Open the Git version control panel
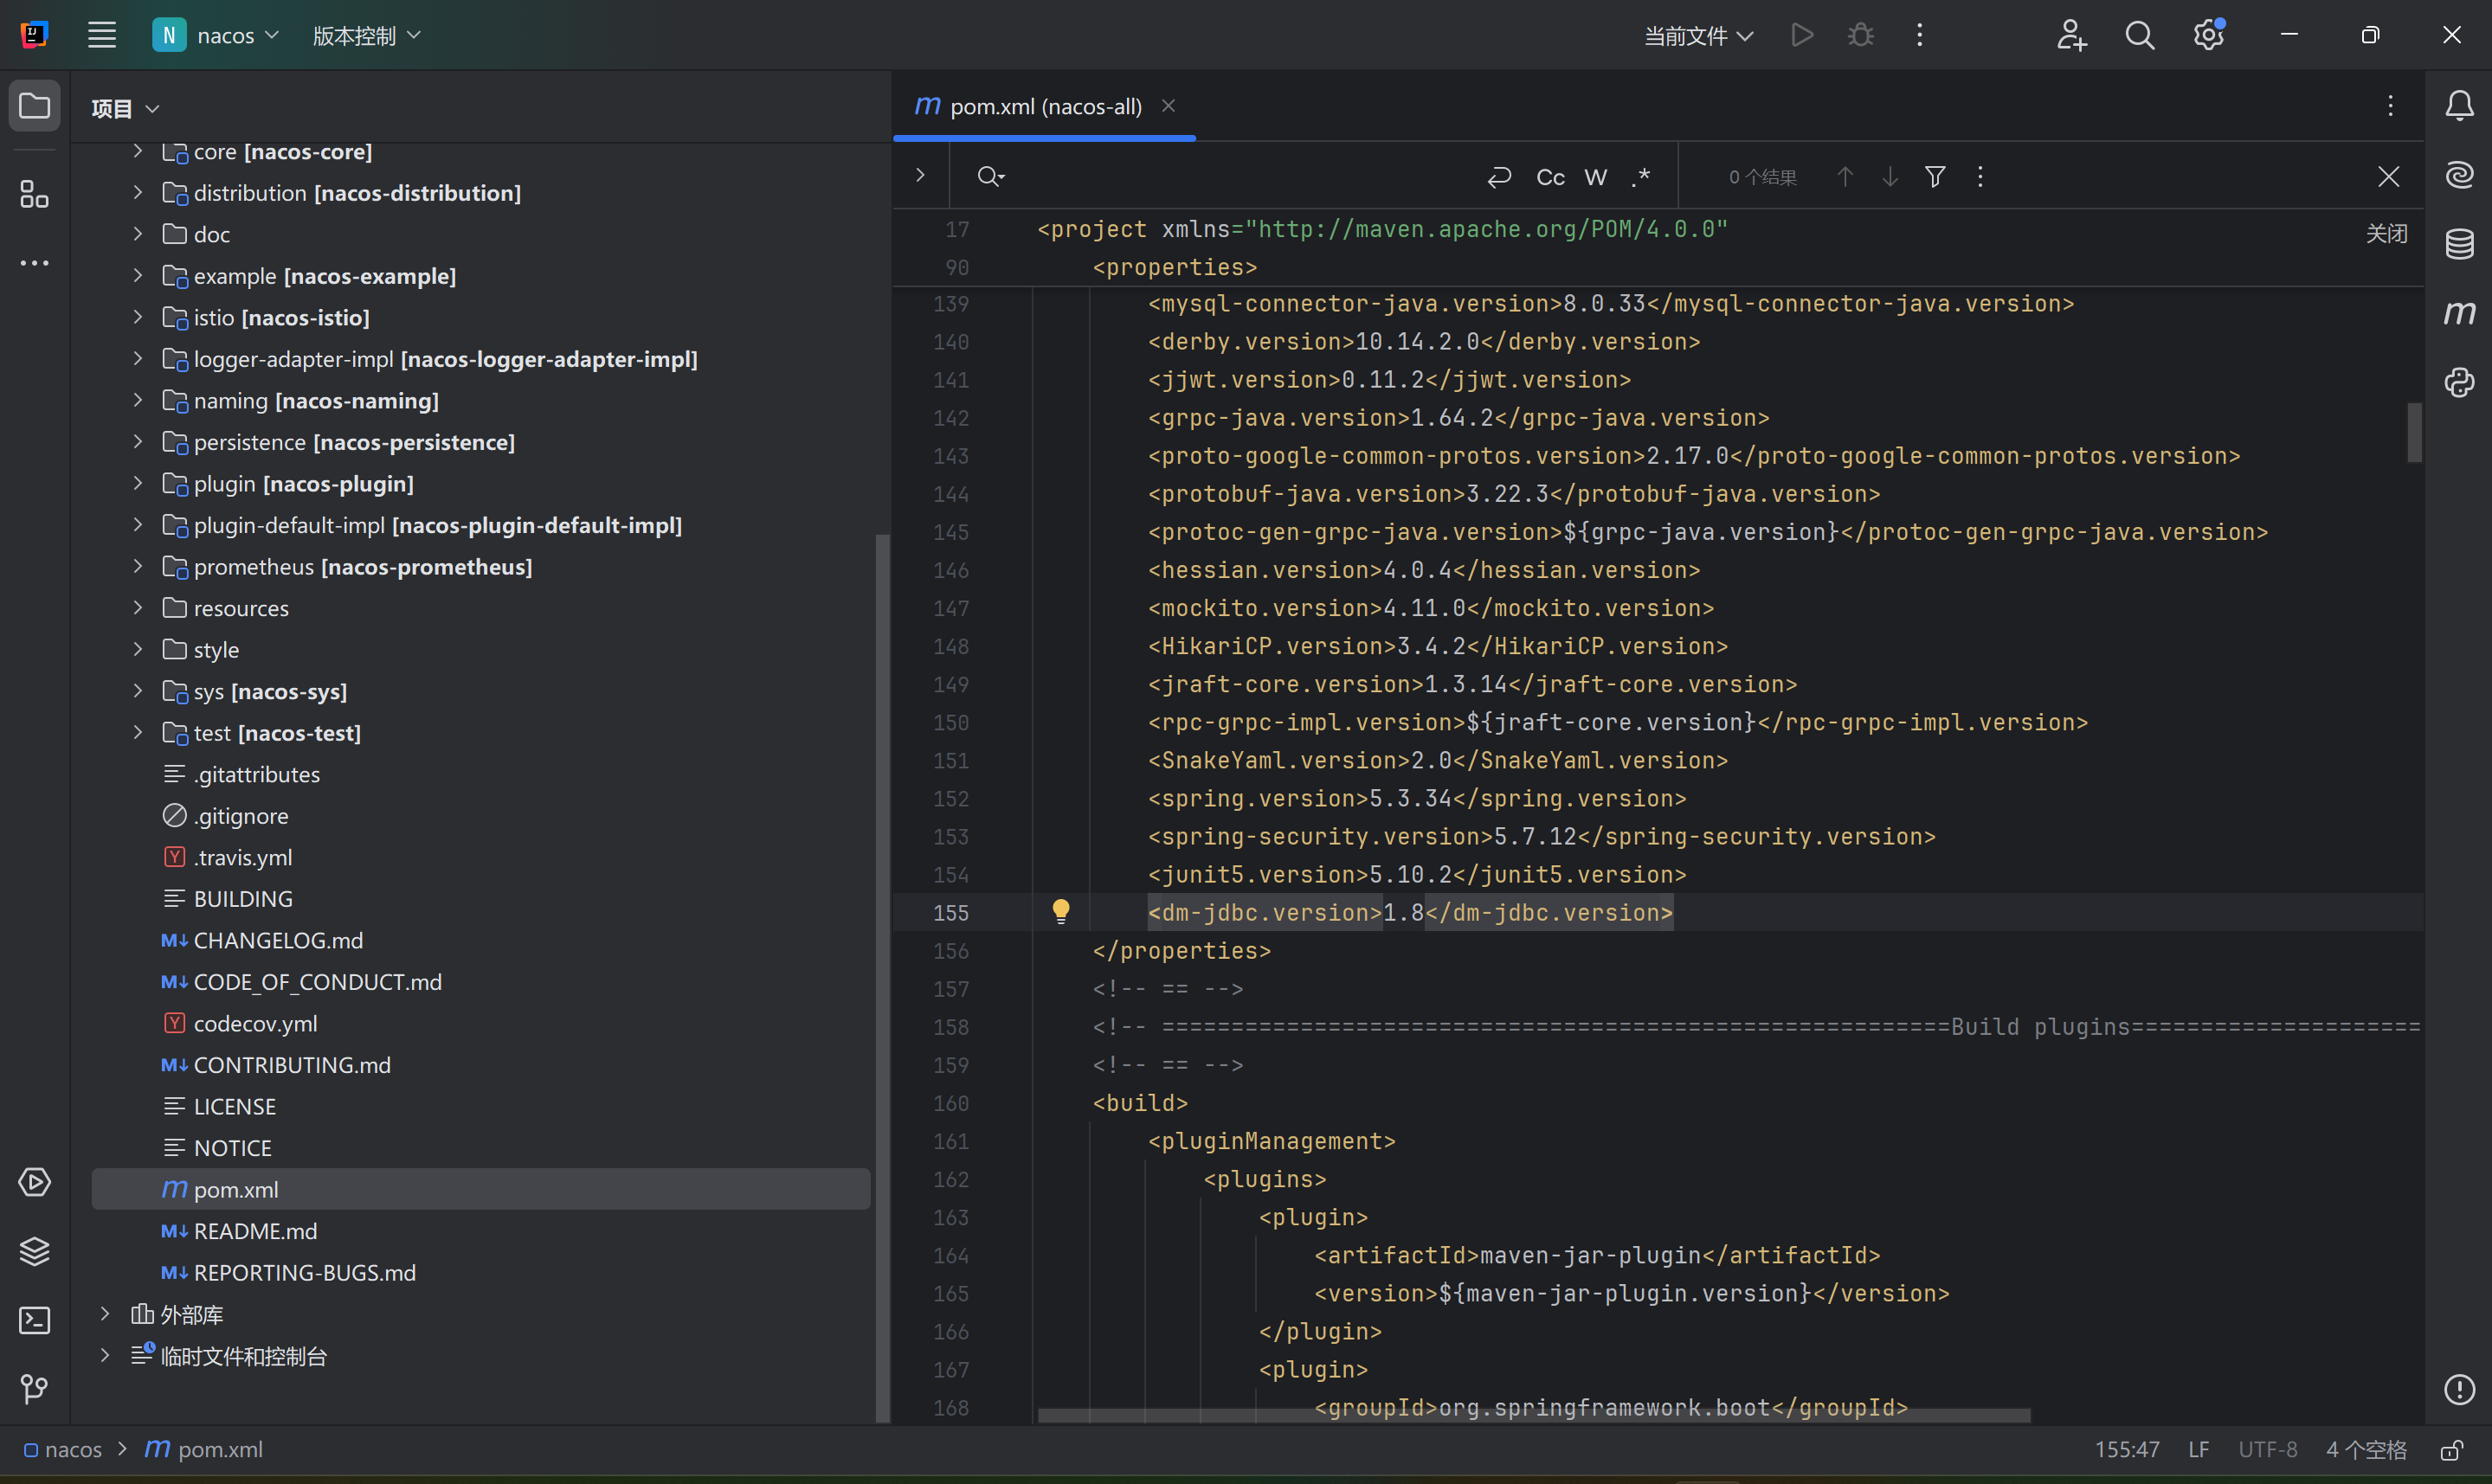 pos(34,1389)
